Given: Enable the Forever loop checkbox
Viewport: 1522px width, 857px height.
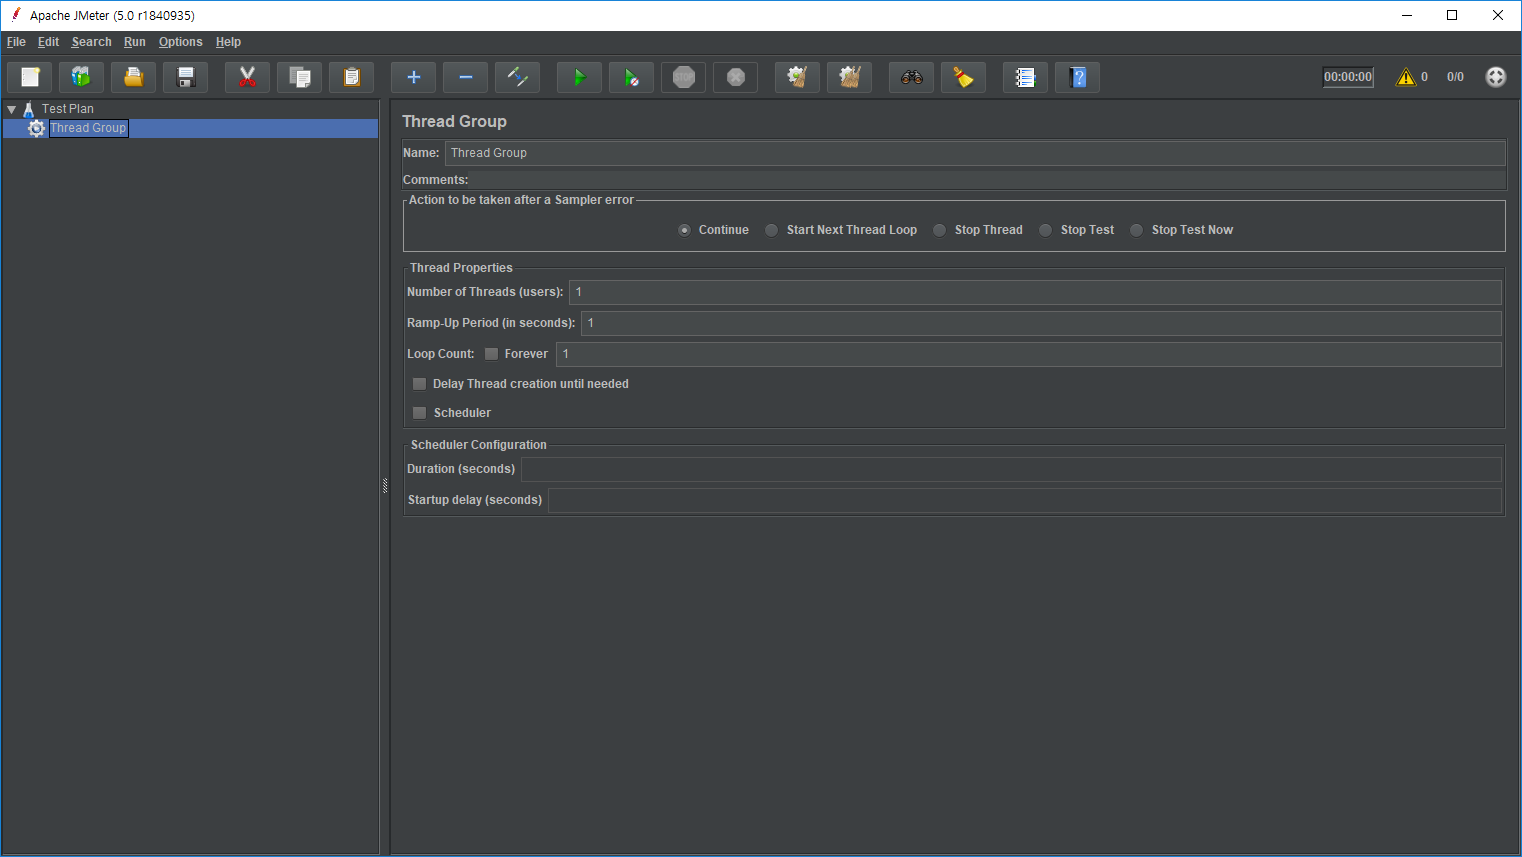Looking at the screenshot, I should pos(491,354).
